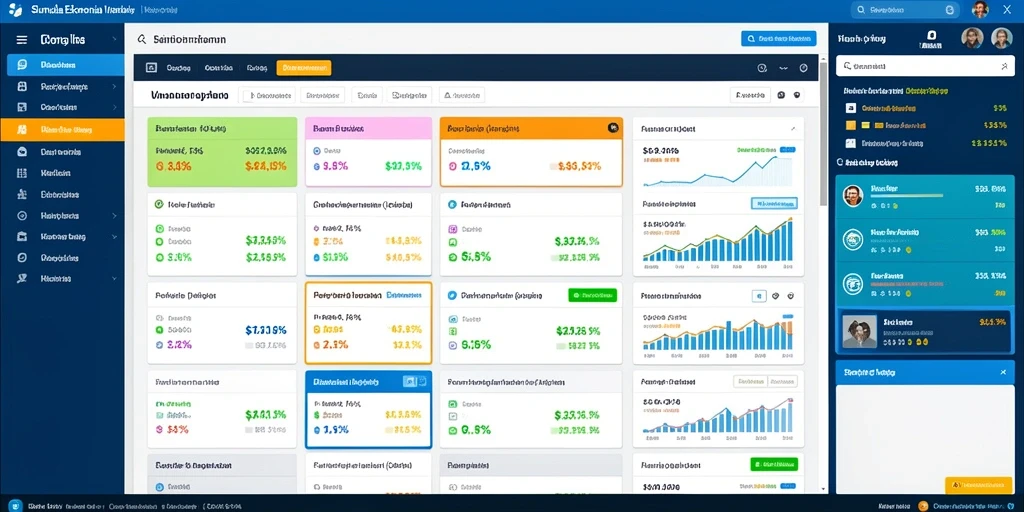Image resolution: width=1024 pixels, height=512 pixels.
Task: Click the round icon at the status bar's left end
Action: tap(16, 505)
